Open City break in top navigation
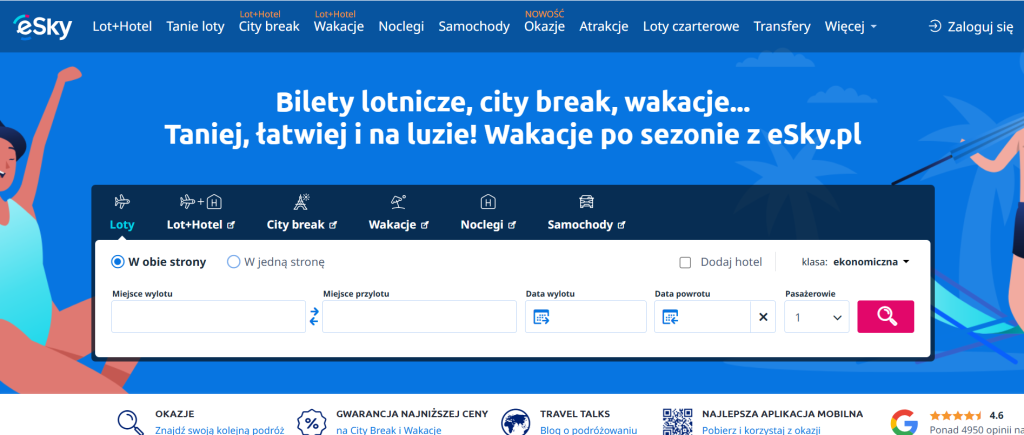The height and width of the screenshot is (435, 1024). click(269, 27)
